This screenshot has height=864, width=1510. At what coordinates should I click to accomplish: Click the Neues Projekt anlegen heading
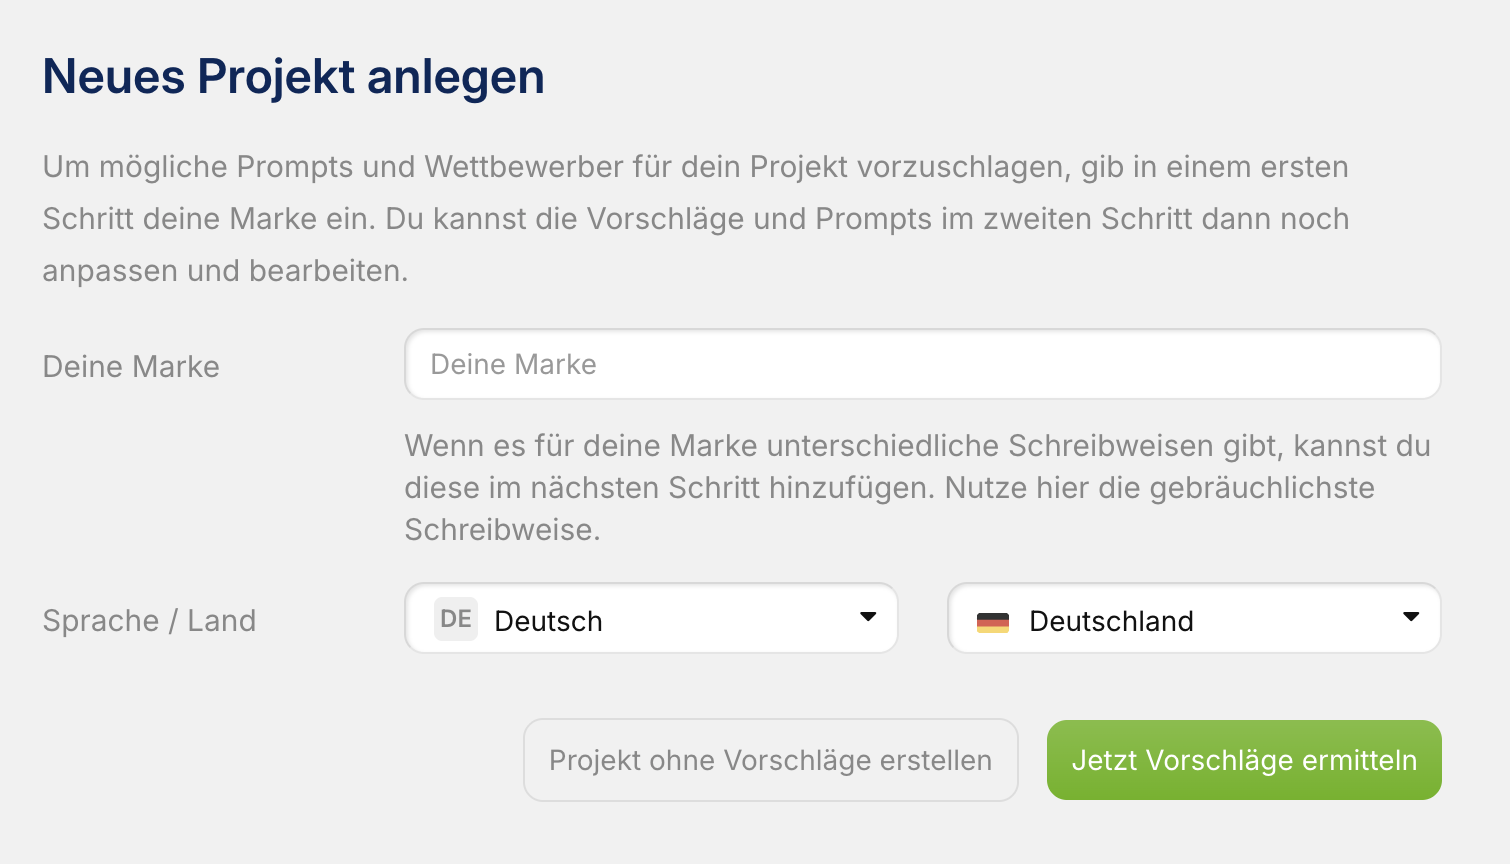[293, 77]
